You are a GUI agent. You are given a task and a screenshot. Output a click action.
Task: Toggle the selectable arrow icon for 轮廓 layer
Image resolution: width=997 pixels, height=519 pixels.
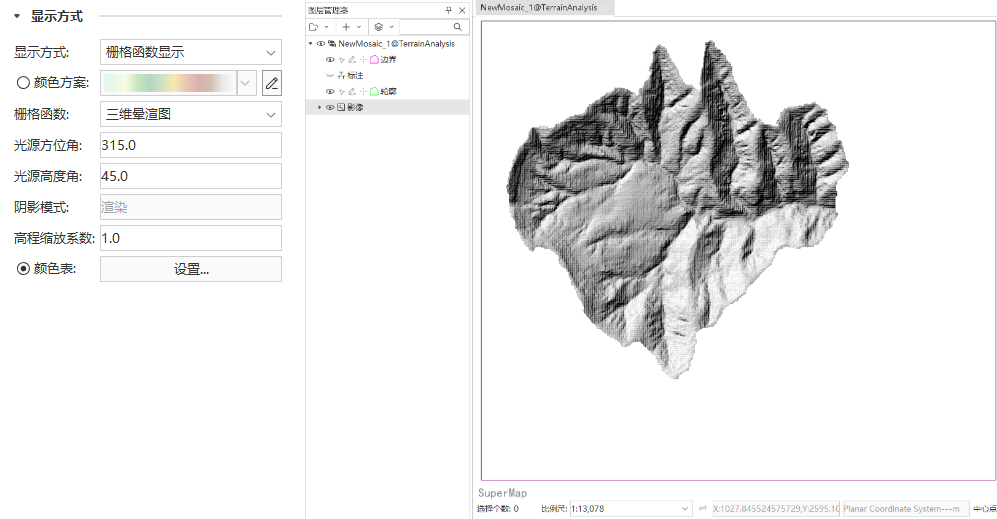click(341, 92)
